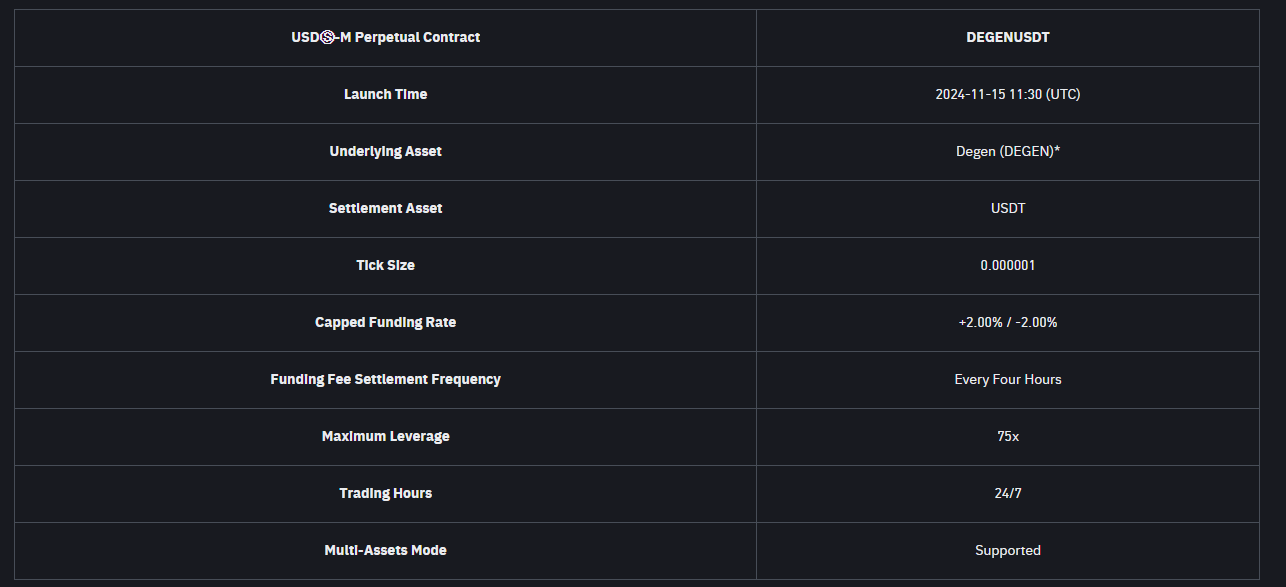Image resolution: width=1286 pixels, height=587 pixels.
Task: Click the DEGENUSDT contract name
Action: click(x=1007, y=37)
